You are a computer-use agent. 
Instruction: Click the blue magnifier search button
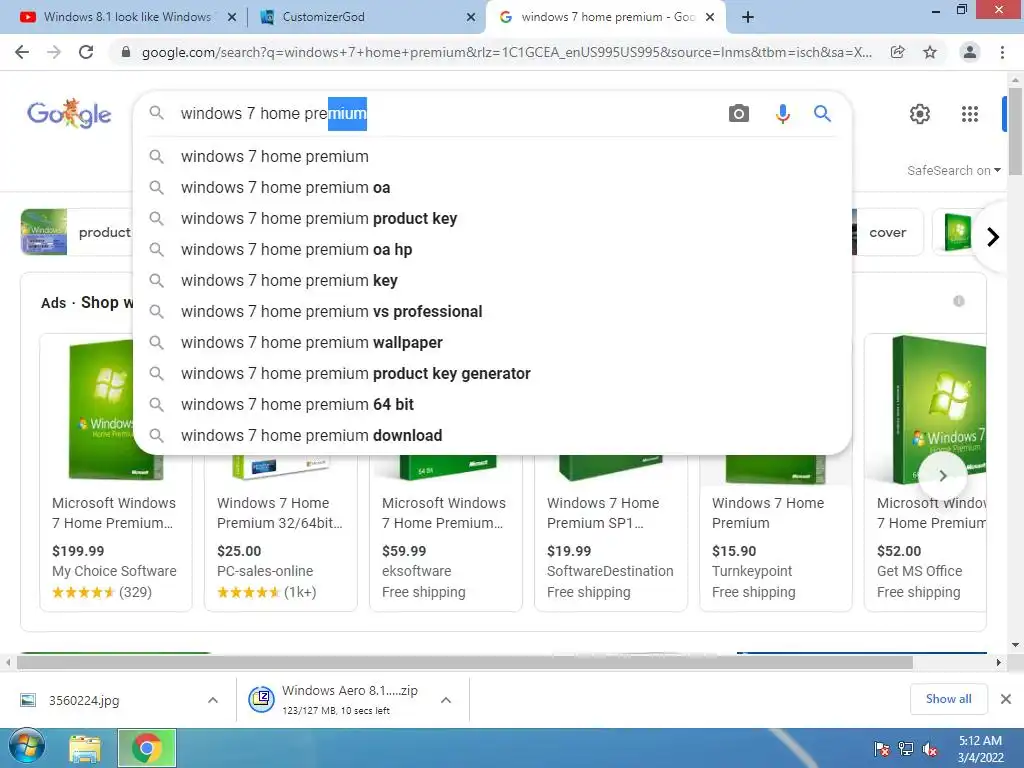pos(822,114)
